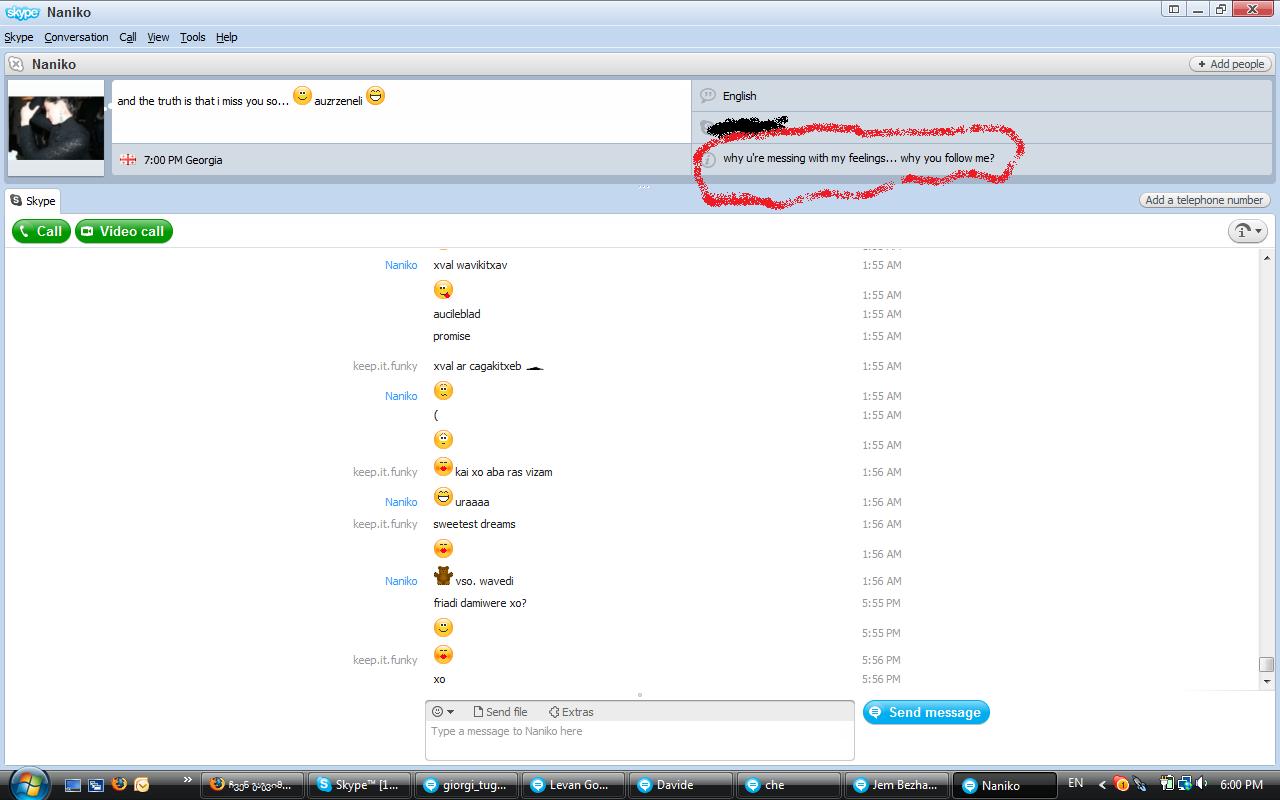The width and height of the screenshot is (1280, 800).
Task: Open the Tools menu
Action: (x=193, y=37)
